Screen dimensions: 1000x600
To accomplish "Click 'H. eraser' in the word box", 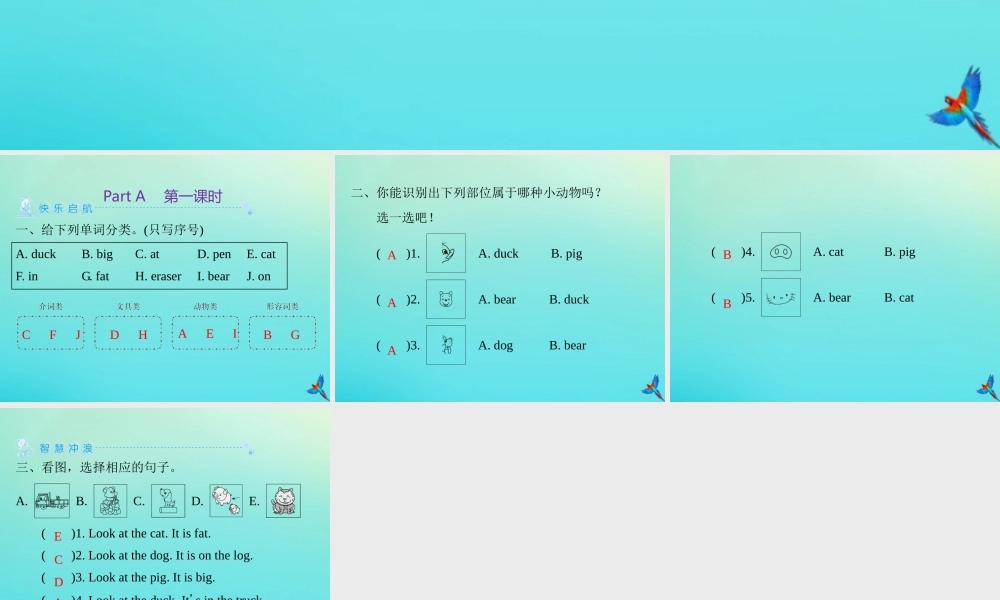I will point(158,276).
